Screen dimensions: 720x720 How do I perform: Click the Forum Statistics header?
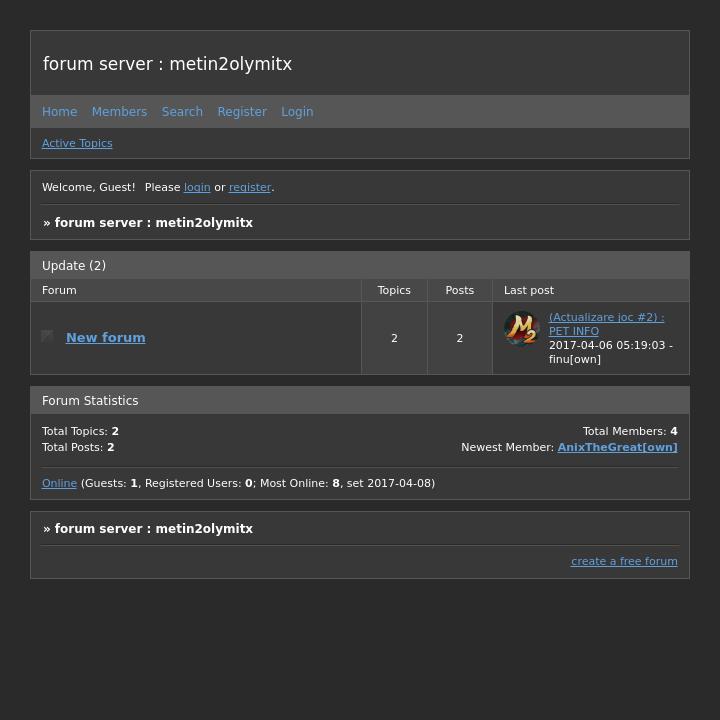coord(90,401)
